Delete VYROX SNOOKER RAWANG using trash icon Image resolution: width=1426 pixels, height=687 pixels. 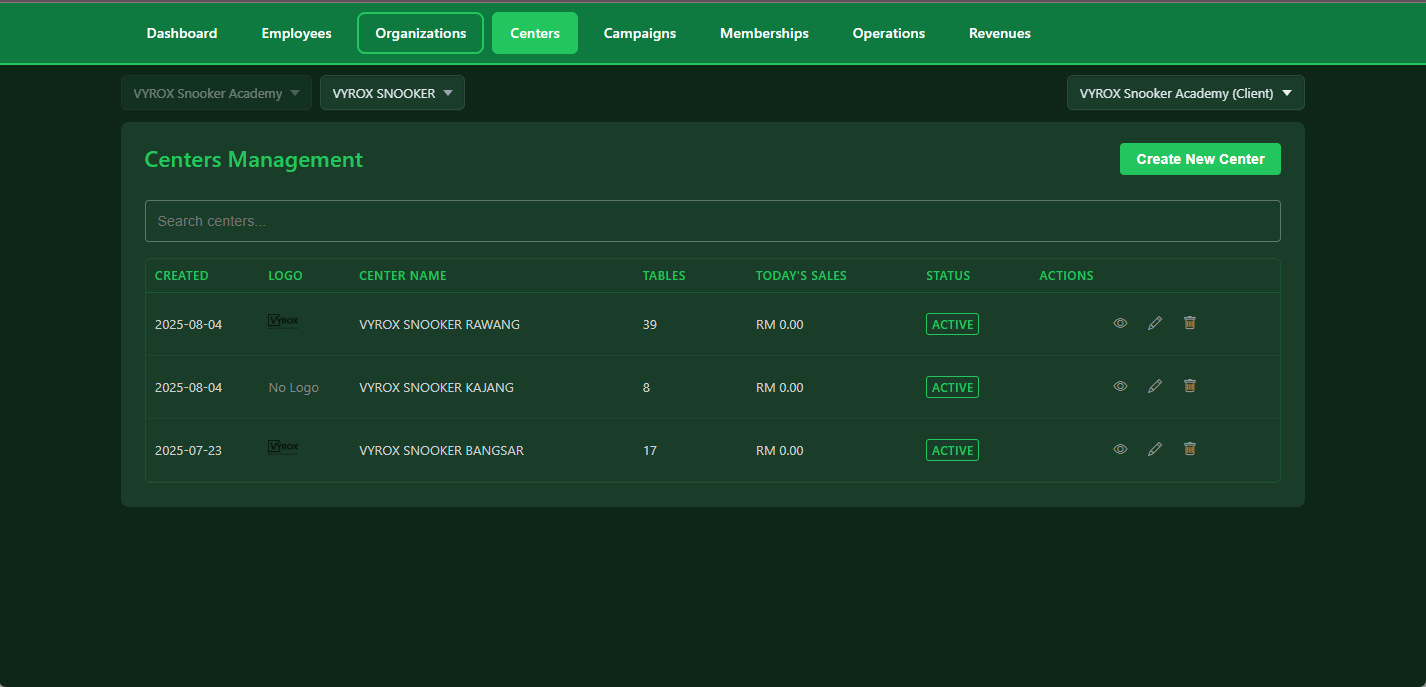point(1189,323)
